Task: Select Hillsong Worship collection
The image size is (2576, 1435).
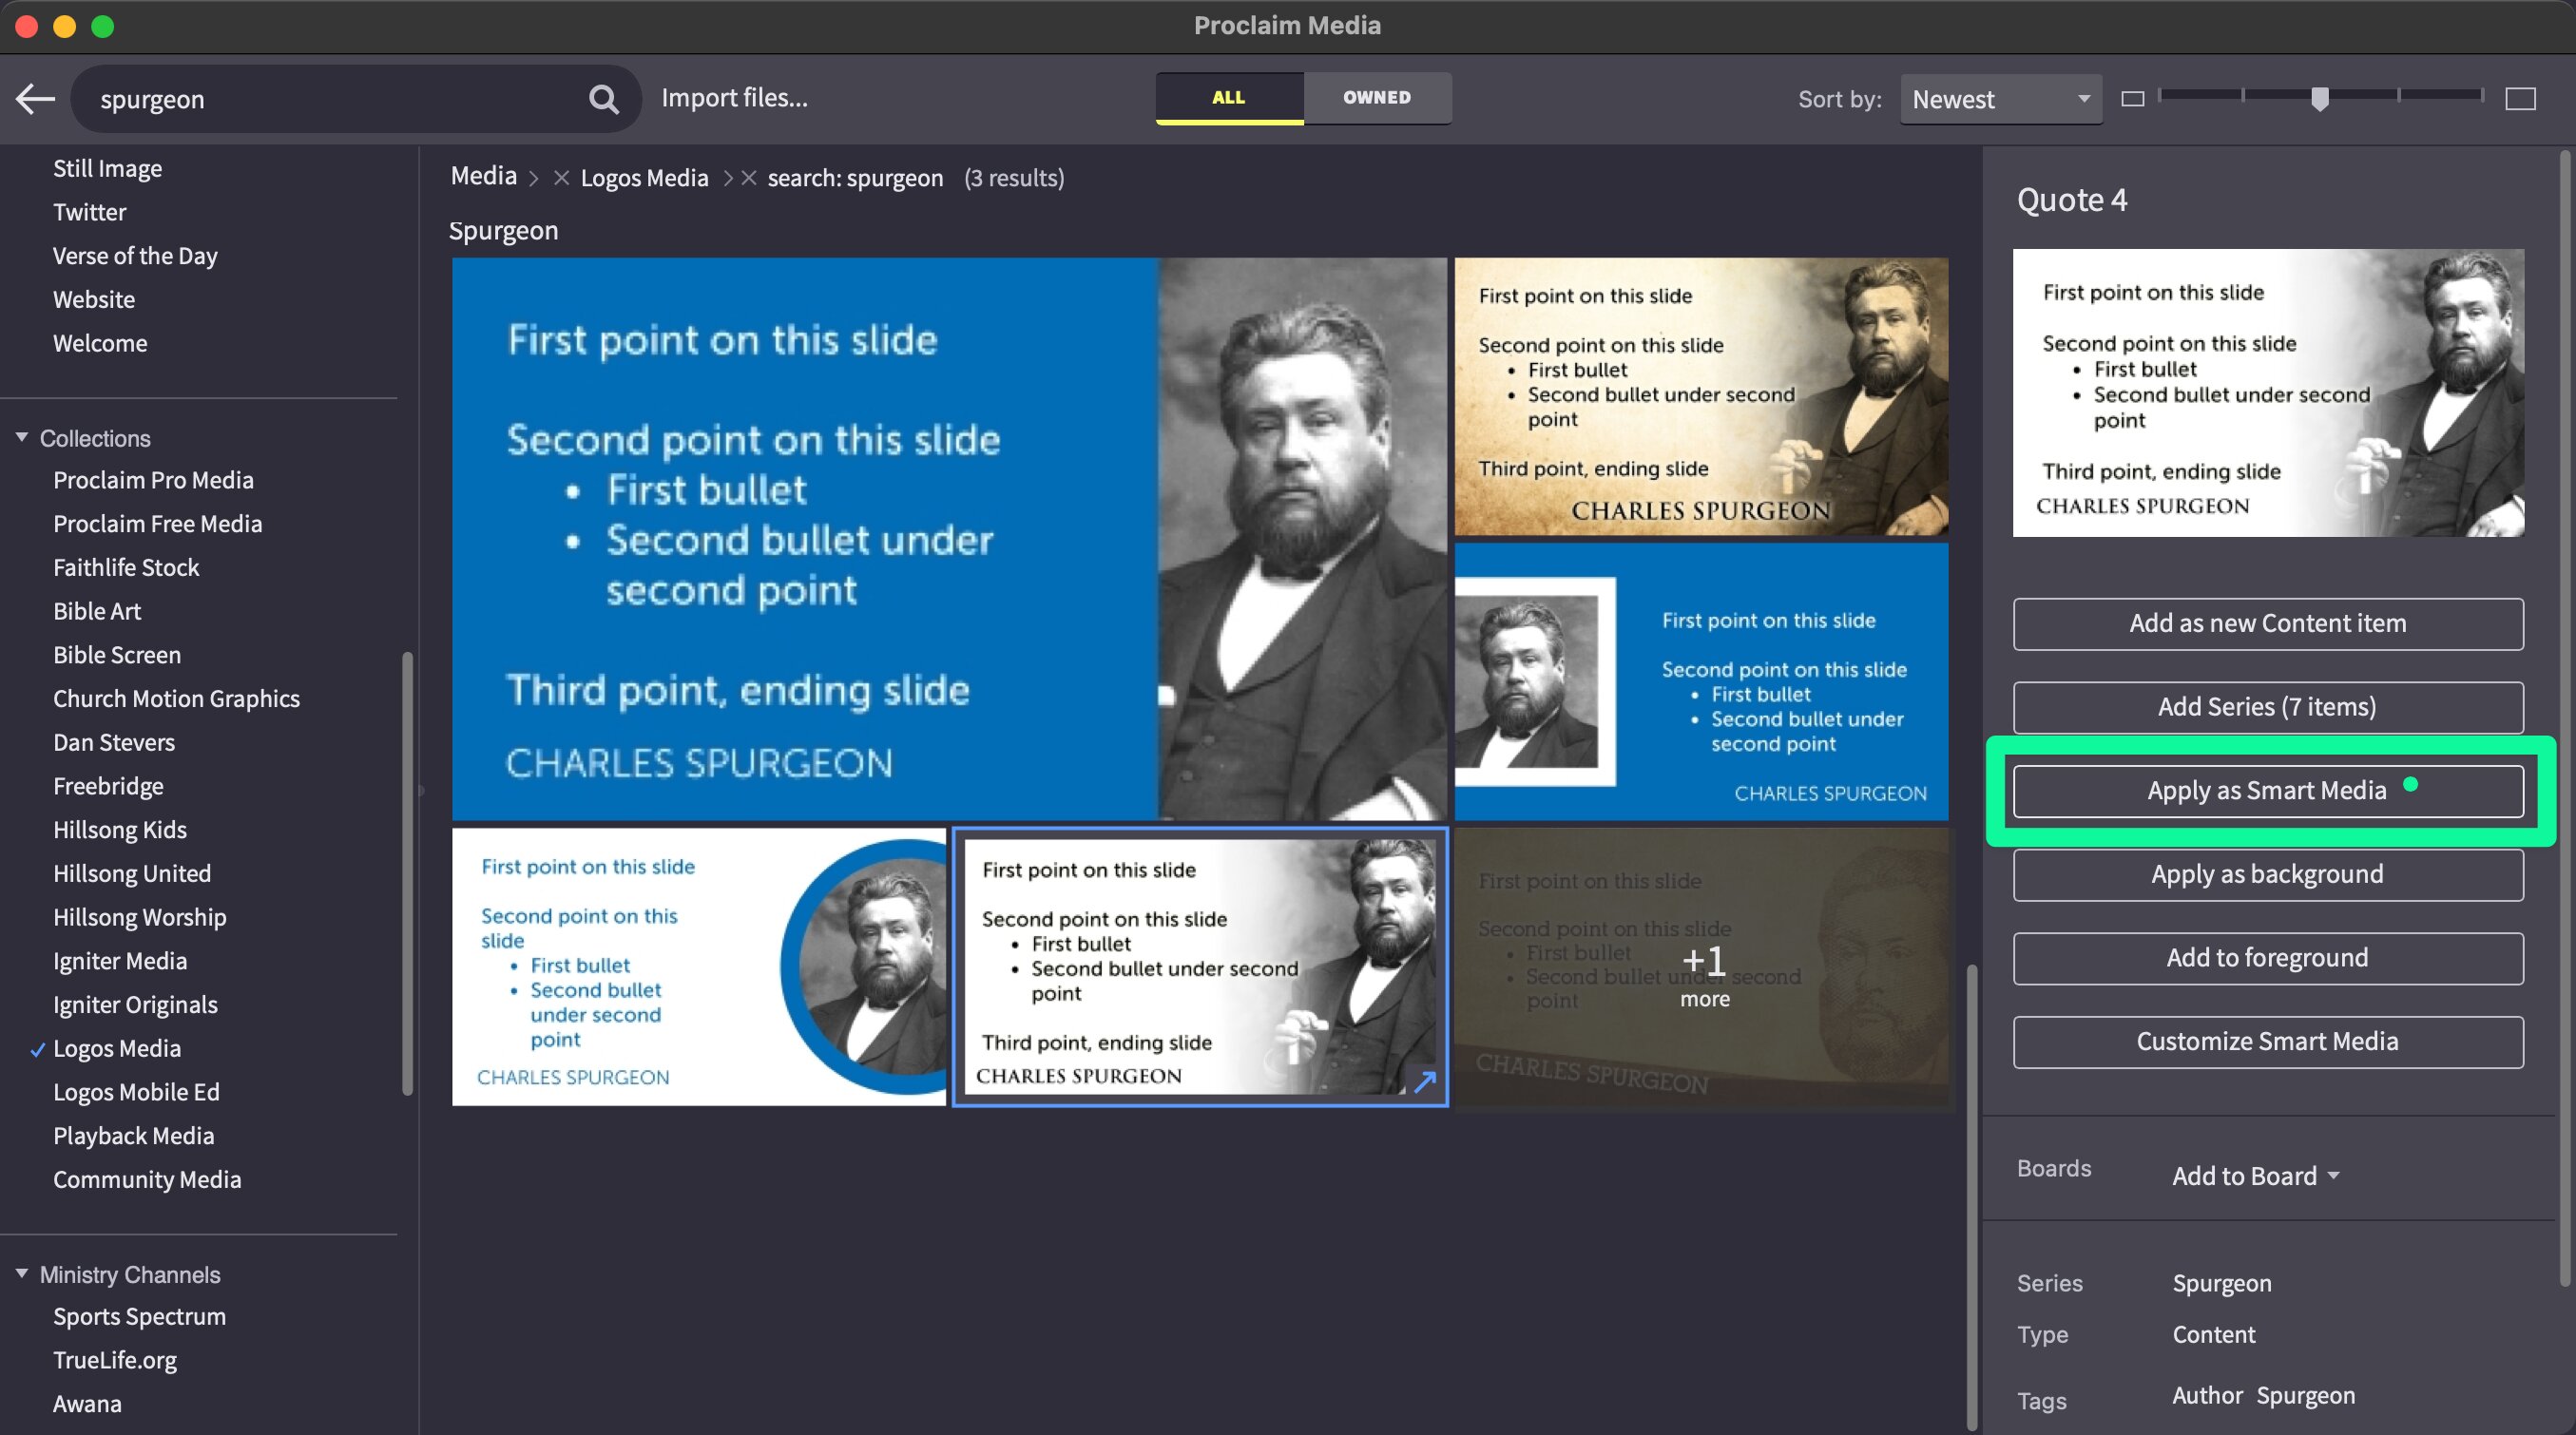Action: click(139, 917)
